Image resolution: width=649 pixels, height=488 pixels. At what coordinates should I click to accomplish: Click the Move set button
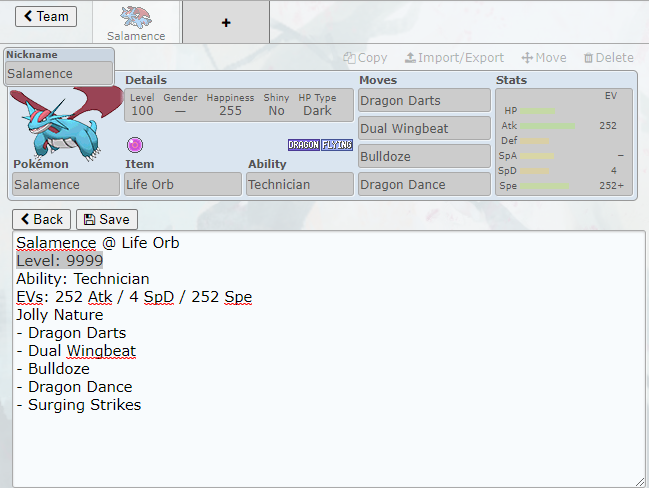coord(544,58)
